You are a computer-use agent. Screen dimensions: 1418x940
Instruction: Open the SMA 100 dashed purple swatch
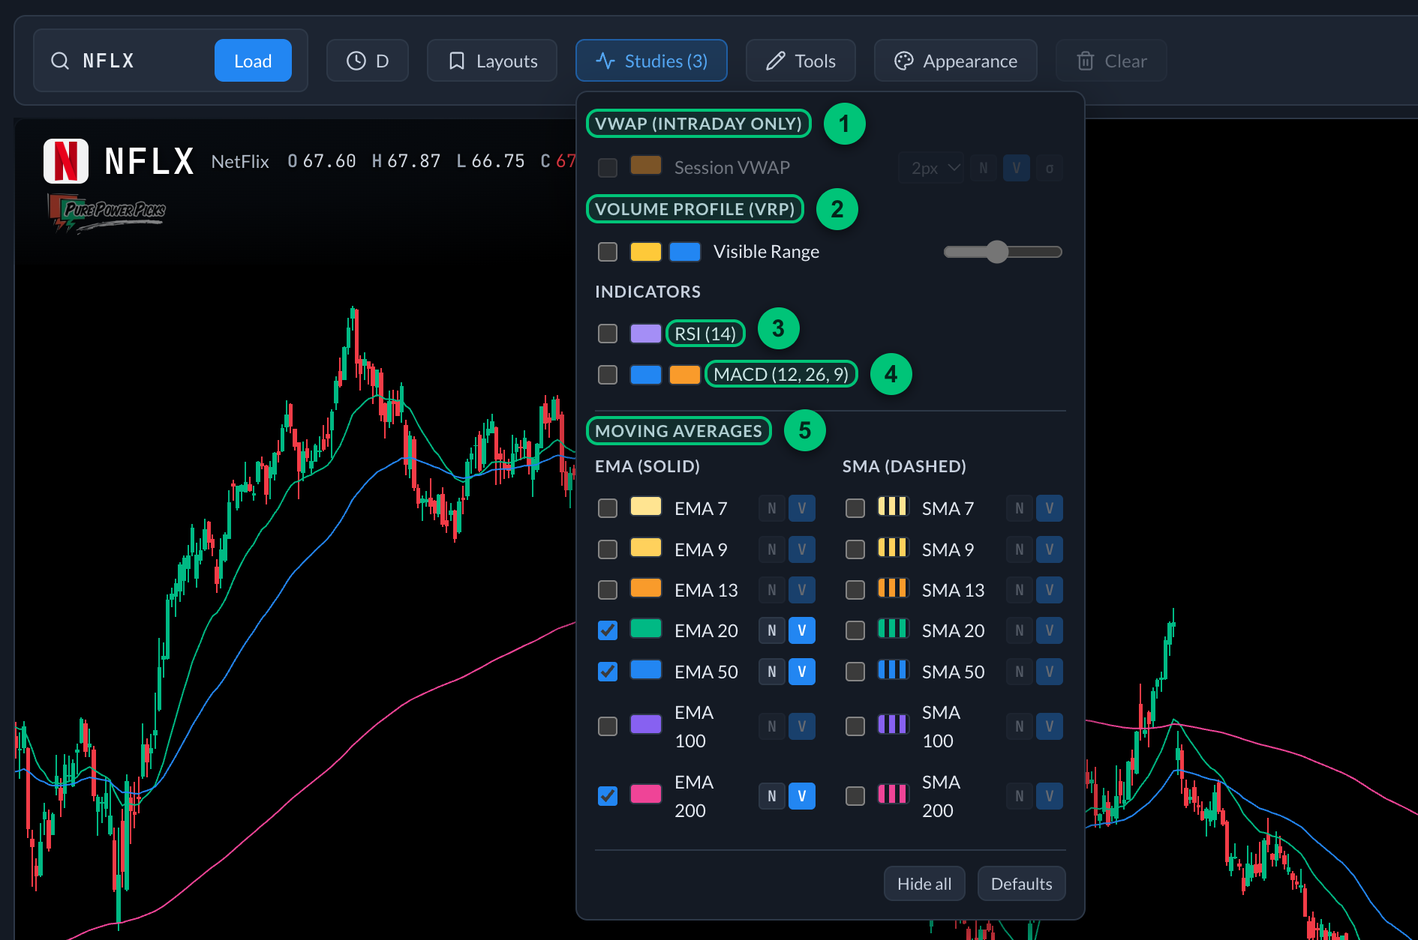coord(893,725)
